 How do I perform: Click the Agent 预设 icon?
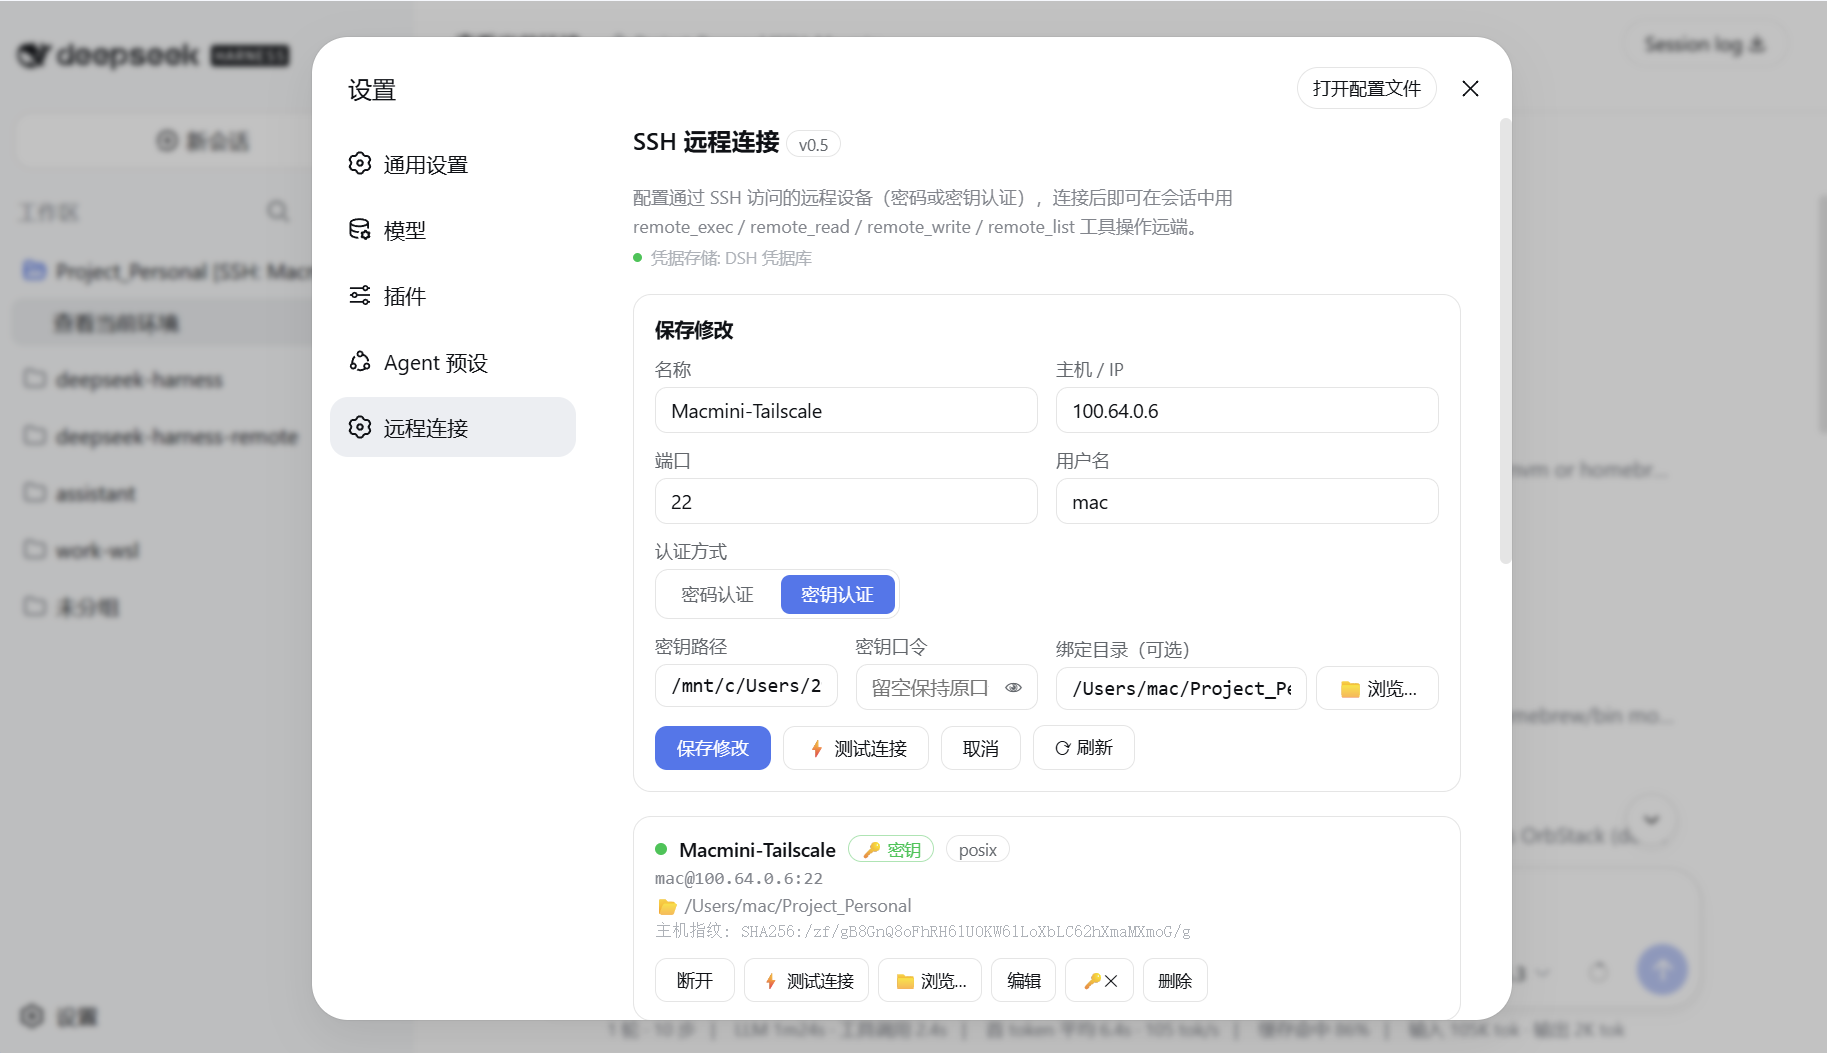(x=360, y=361)
